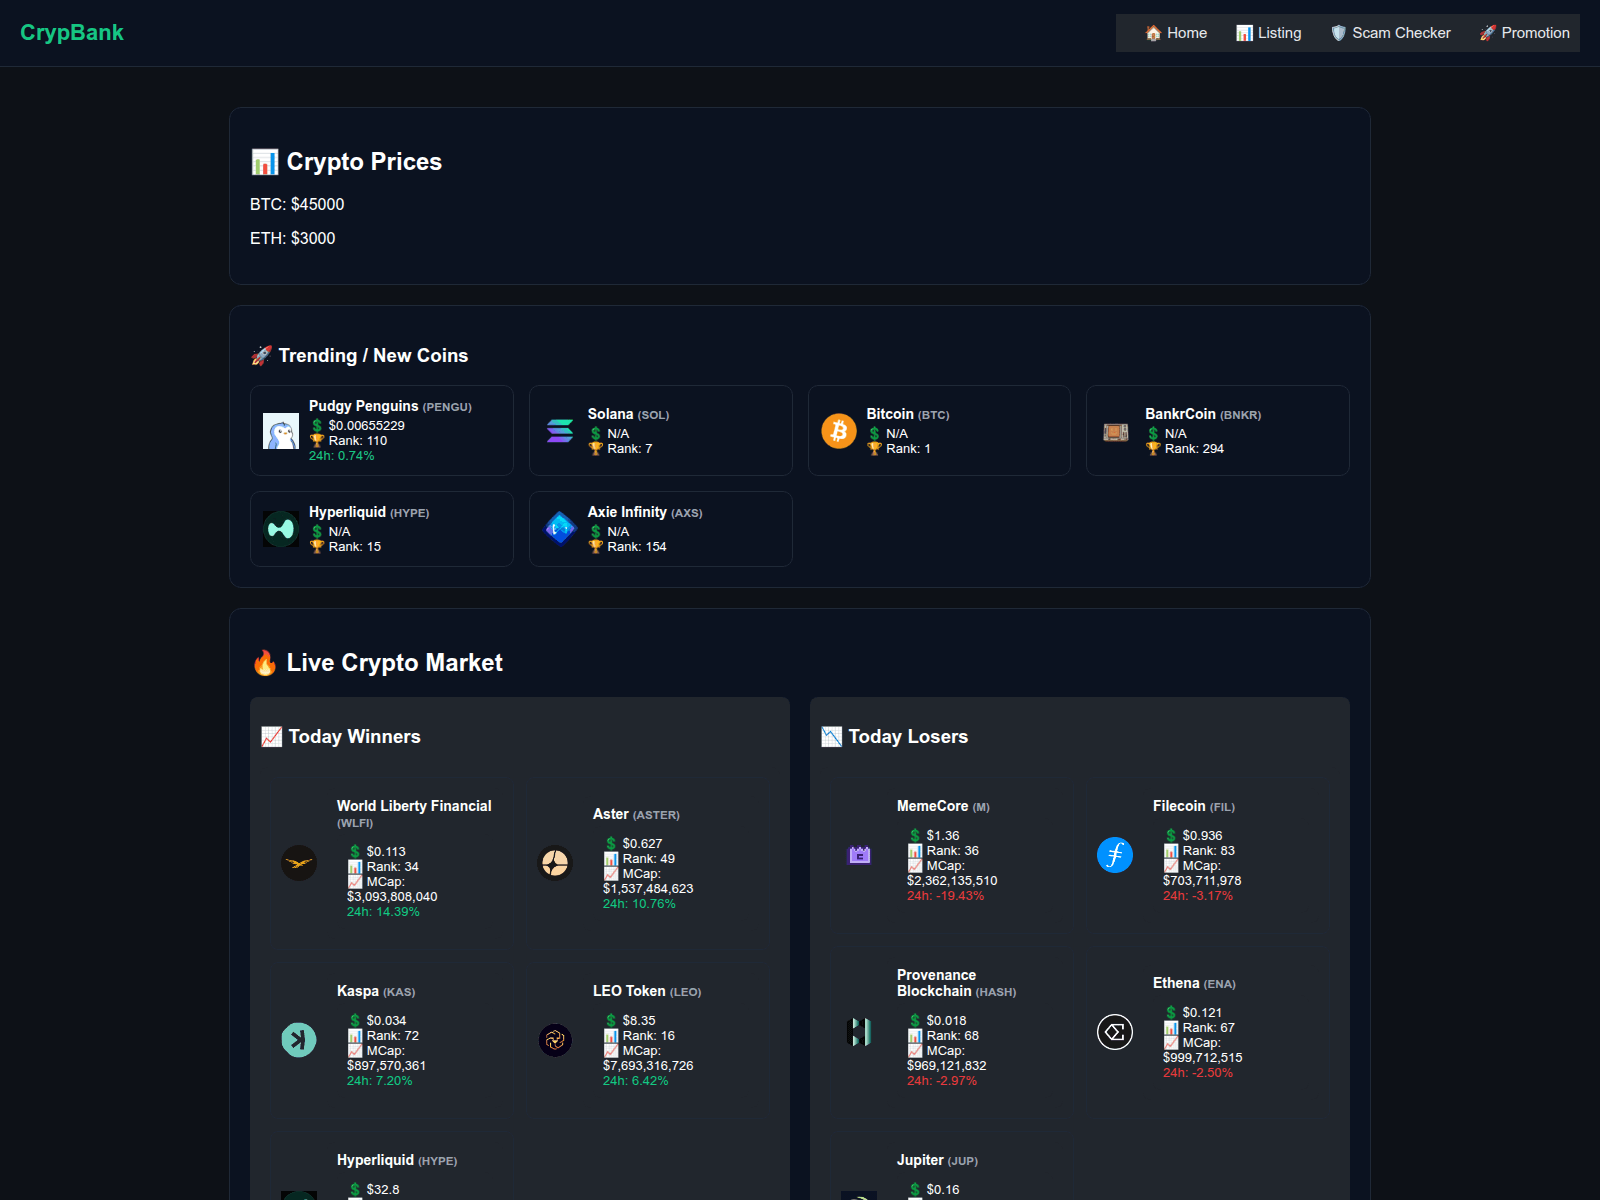The image size is (1600, 1200).
Task: Click the Crypto Prices chart icon
Action: click(x=264, y=162)
